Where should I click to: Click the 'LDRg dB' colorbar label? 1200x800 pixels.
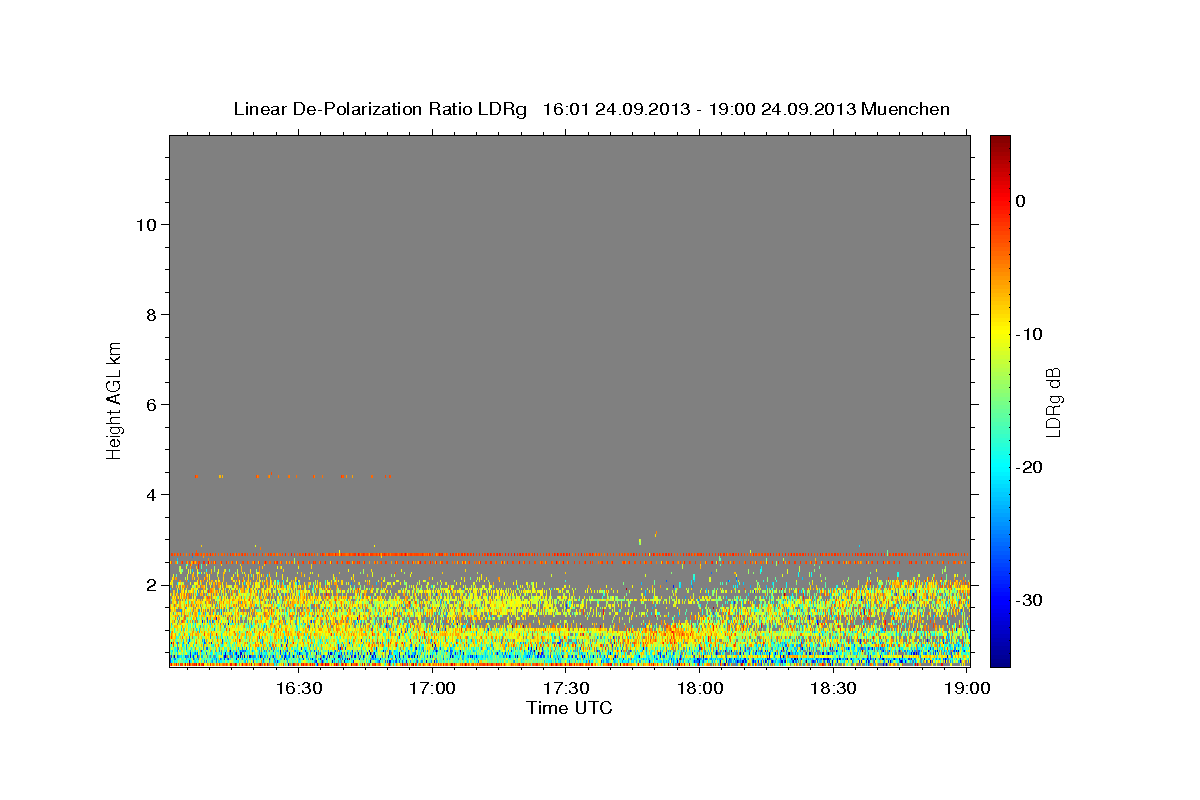[1052, 402]
